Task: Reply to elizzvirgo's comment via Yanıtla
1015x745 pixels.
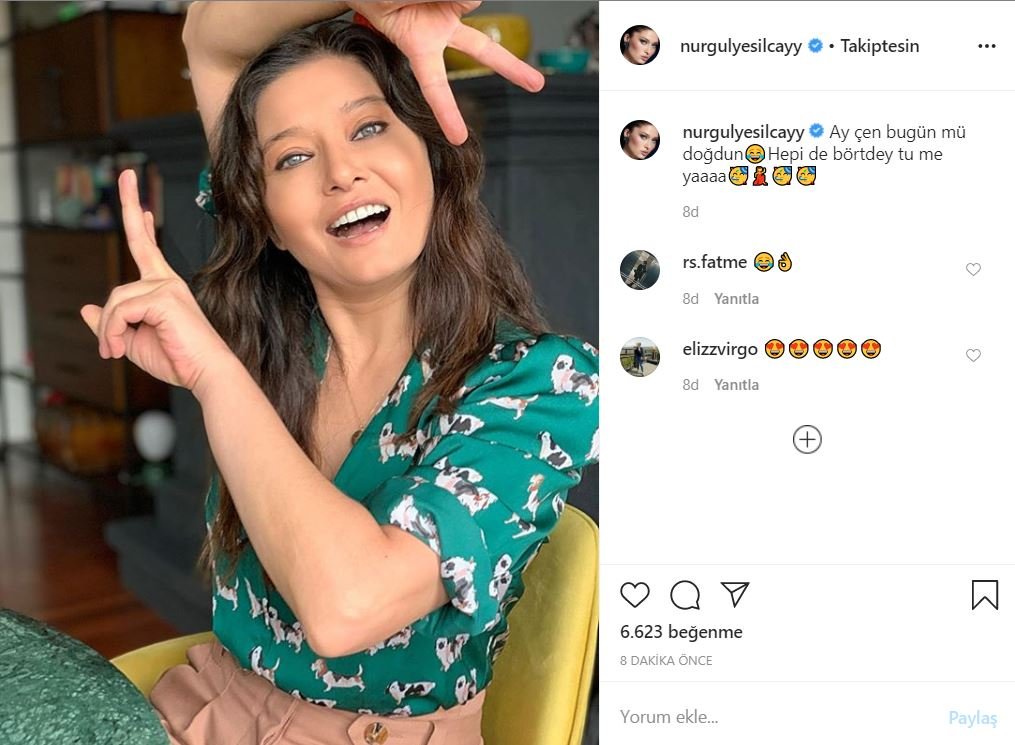Action: [736, 385]
